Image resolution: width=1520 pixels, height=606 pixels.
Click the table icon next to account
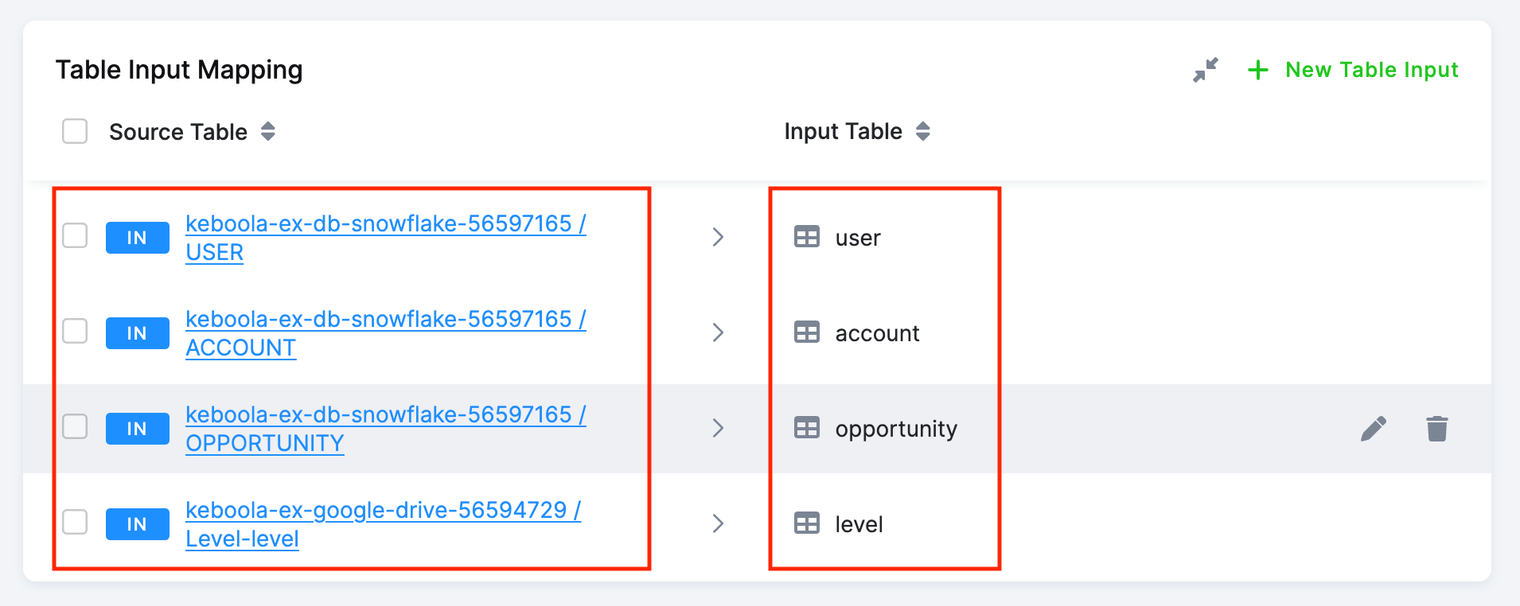pyautogui.click(x=807, y=332)
